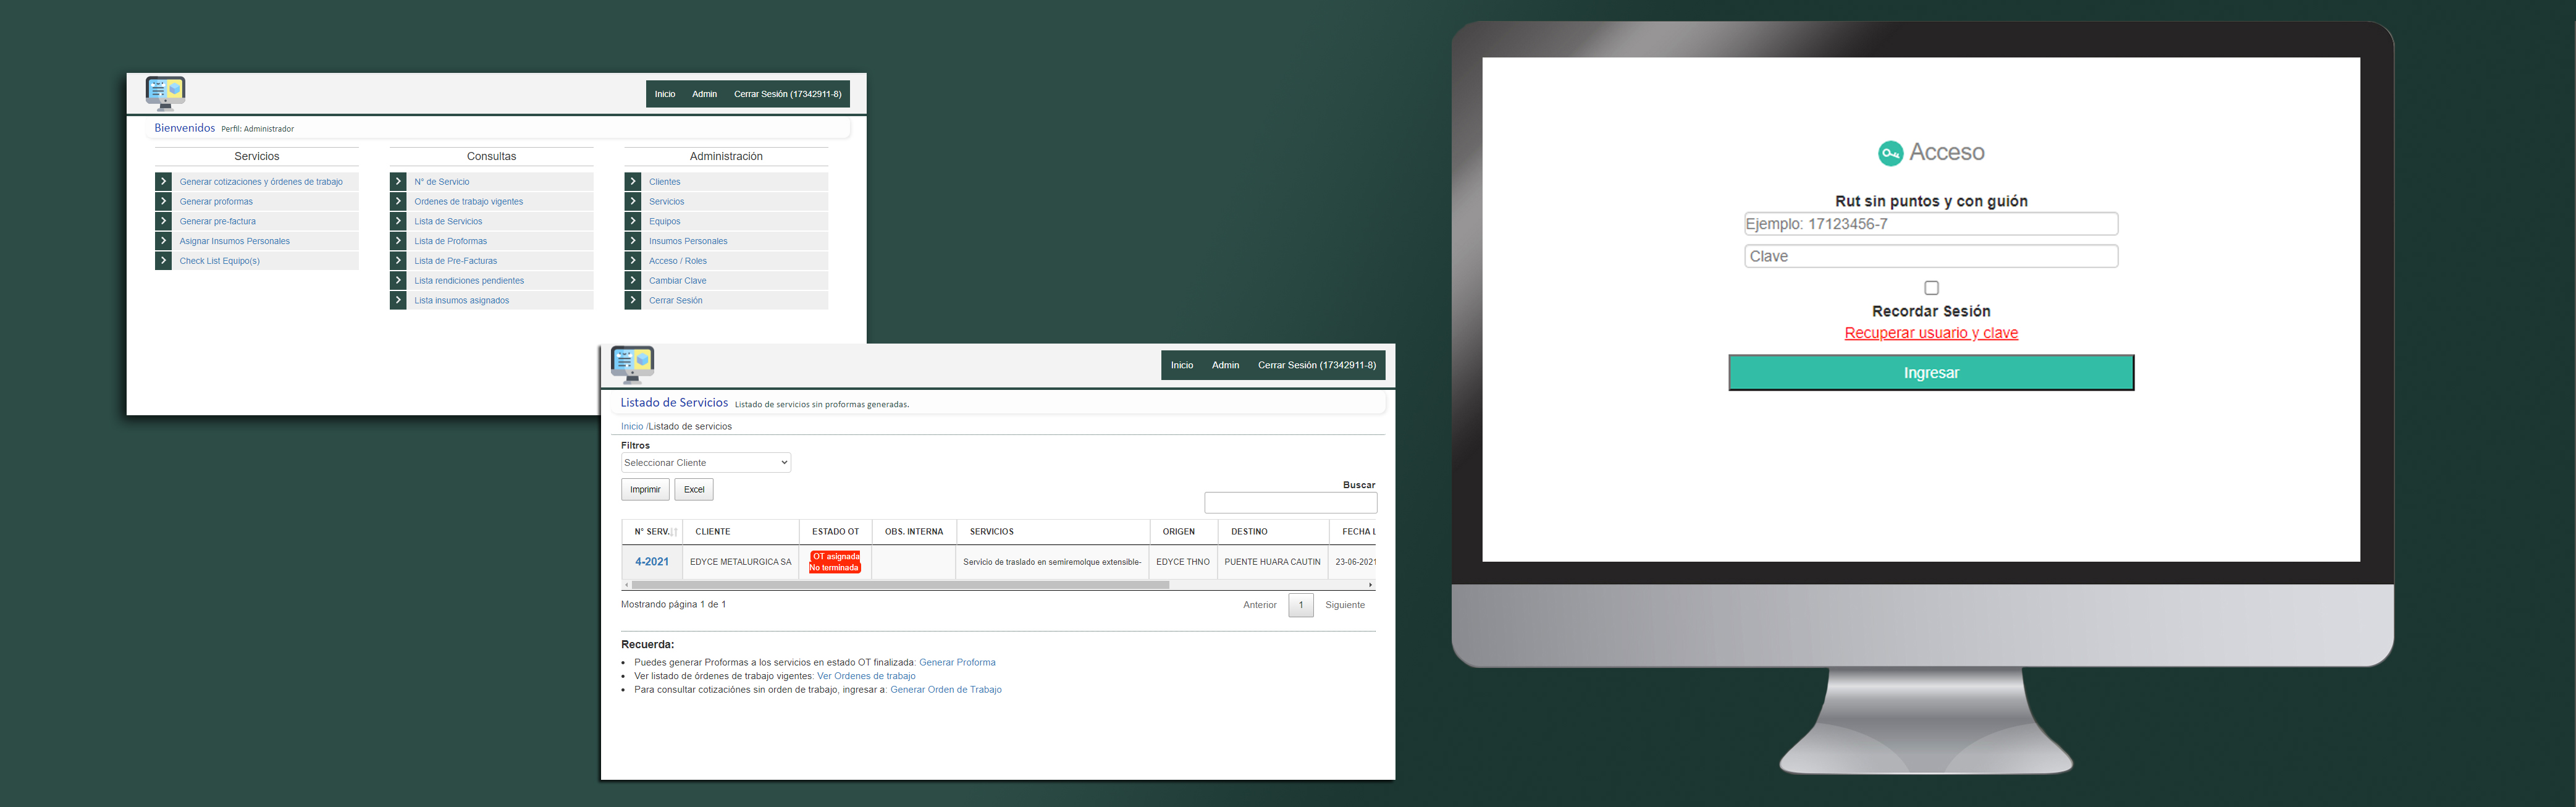2576x807 pixels.
Task: Click Admin in the Listado de Servicios navbar
Action: [1225, 365]
